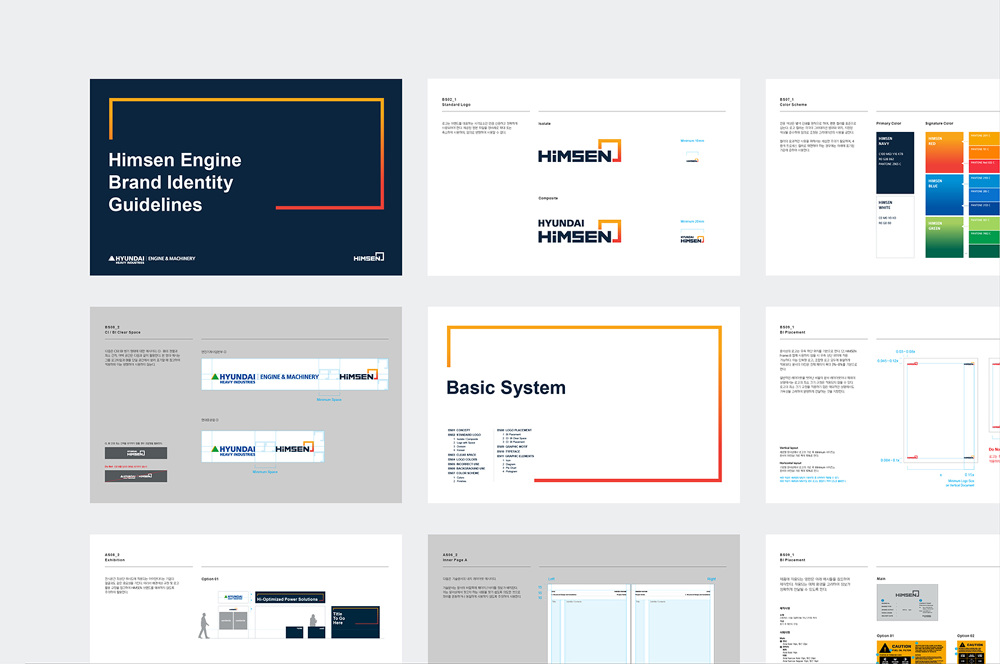This screenshot has height=664, width=1000.
Task: Click the small minimum-size composite logo
Action: pyautogui.click(x=692, y=239)
